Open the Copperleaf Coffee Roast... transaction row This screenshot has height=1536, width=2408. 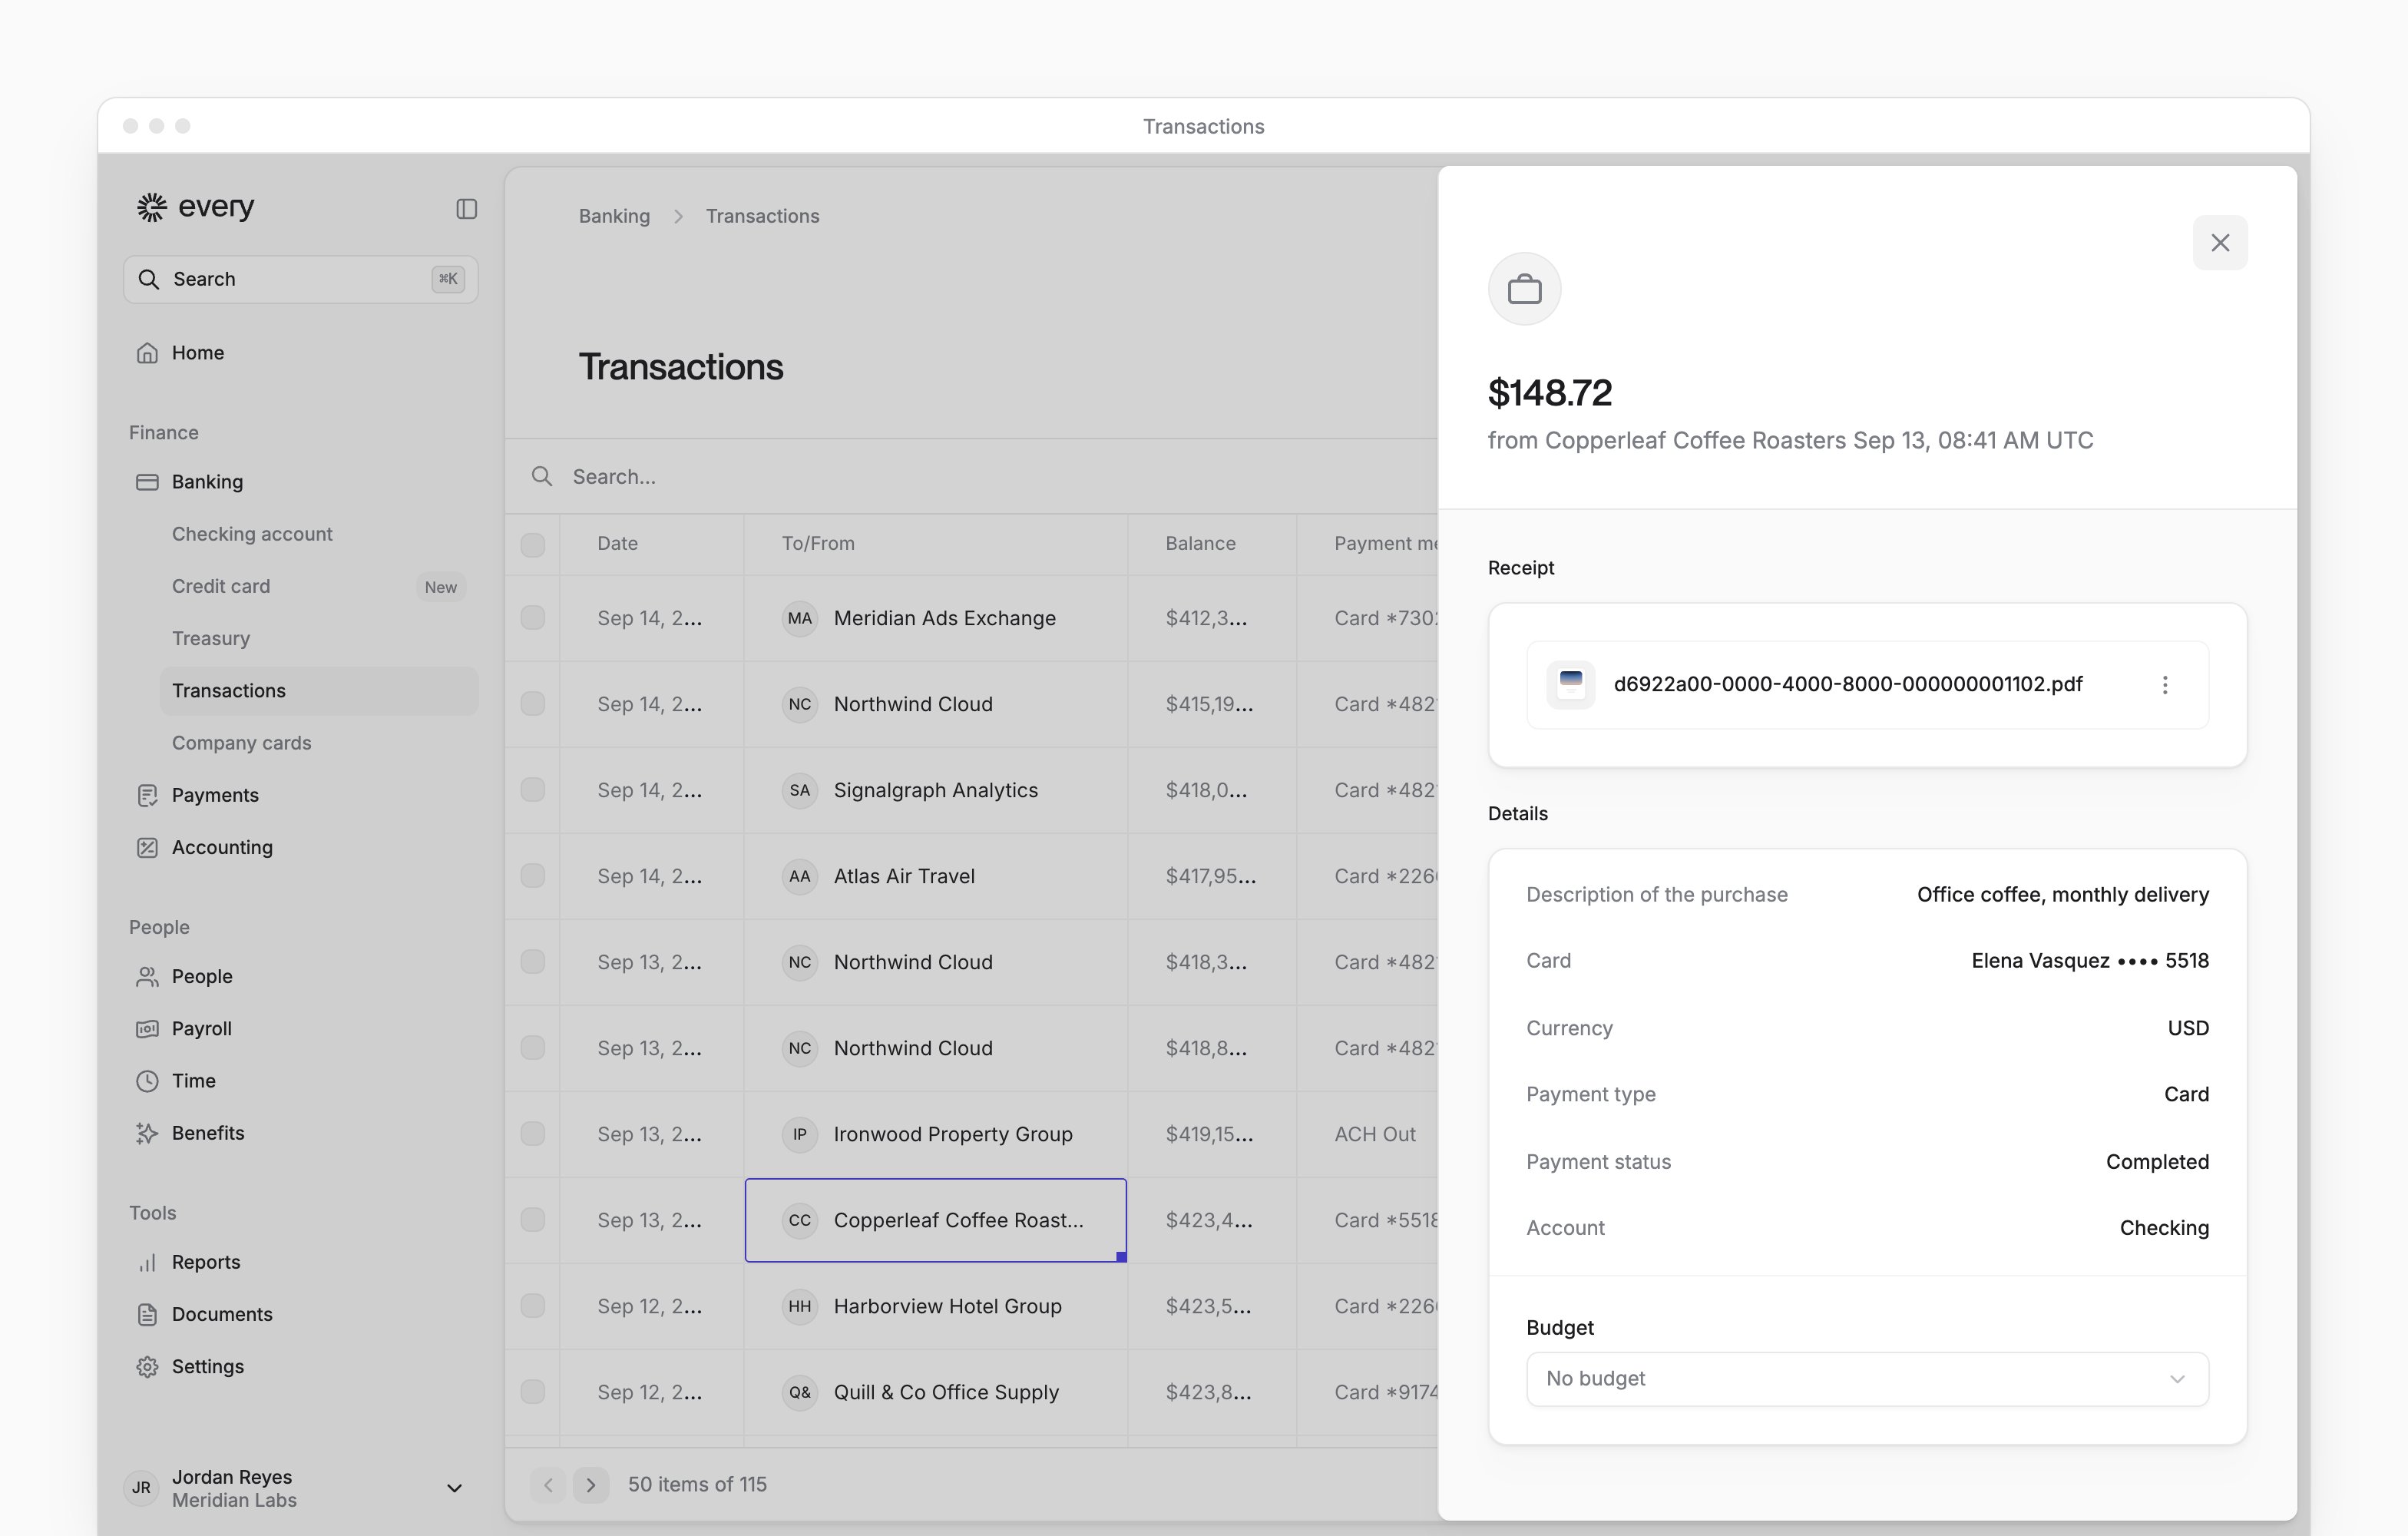click(x=936, y=1220)
